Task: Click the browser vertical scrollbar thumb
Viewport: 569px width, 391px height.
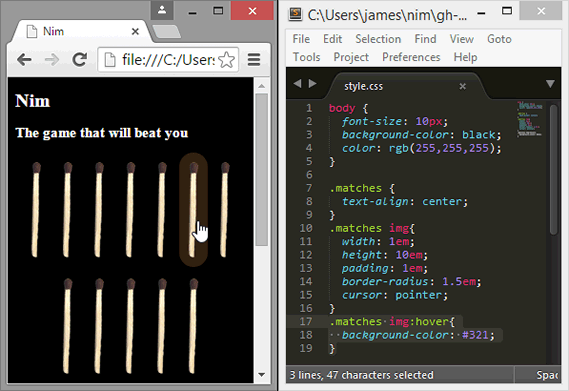Action: [x=262, y=170]
